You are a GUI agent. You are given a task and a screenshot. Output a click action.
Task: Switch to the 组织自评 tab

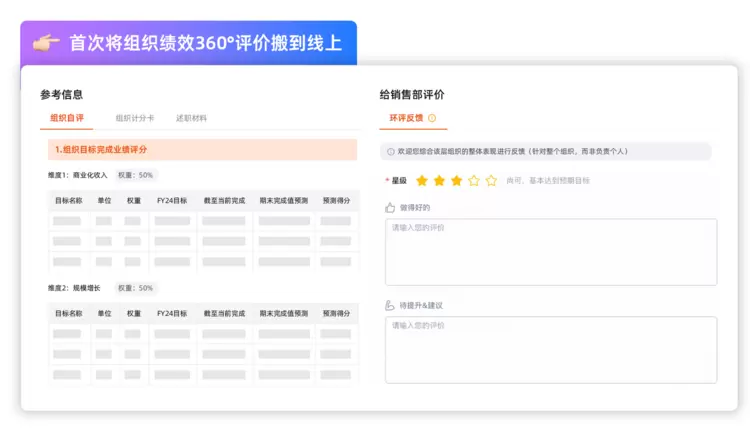(67, 118)
